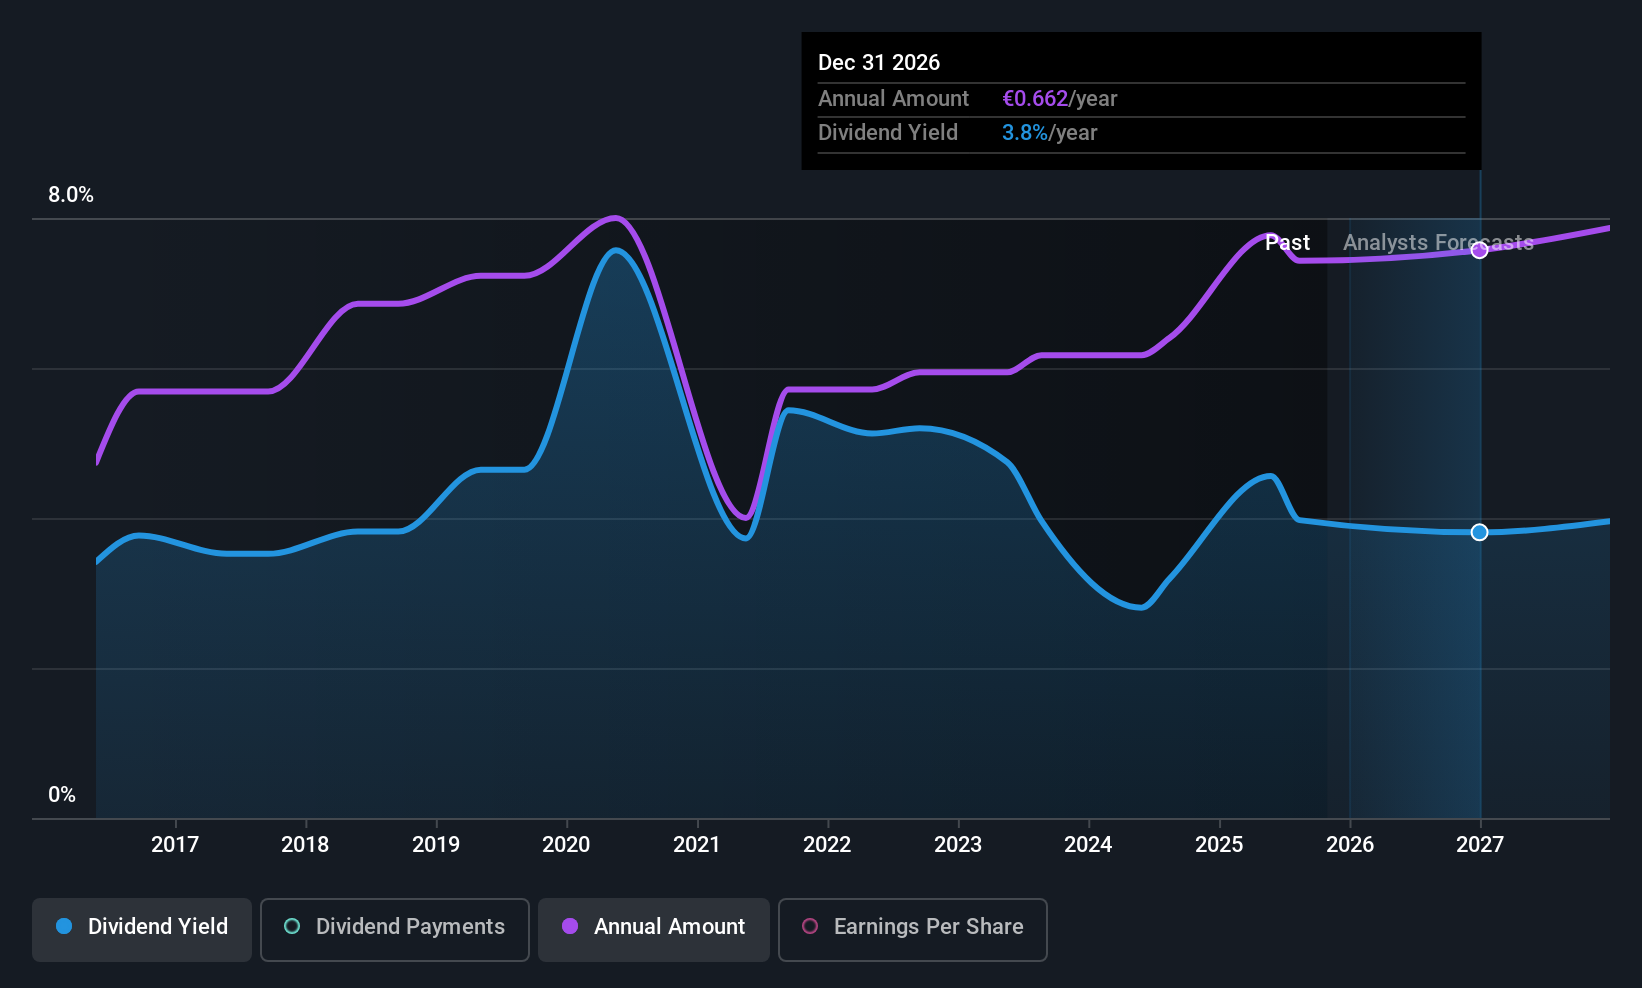Click the purple Annual Amount legend dot
Image resolution: width=1642 pixels, height=988 pixels.
[570, 927]
